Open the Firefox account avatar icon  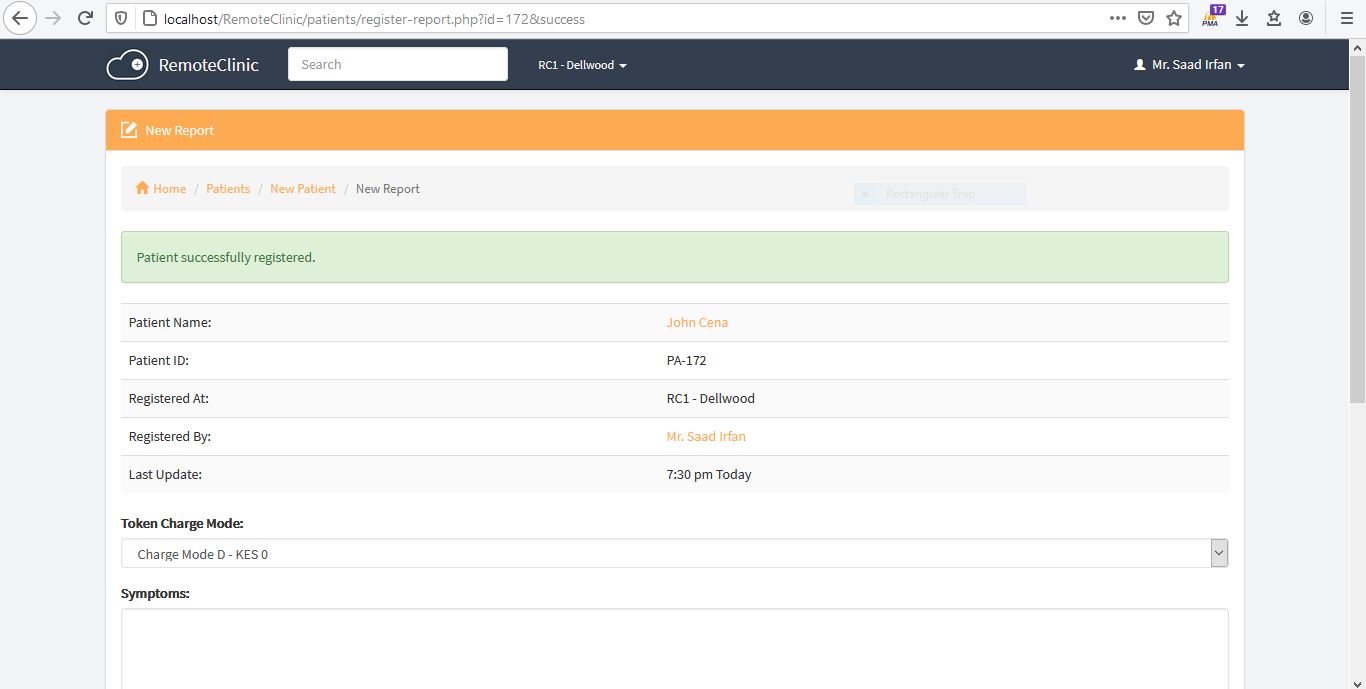point(1306,18)
